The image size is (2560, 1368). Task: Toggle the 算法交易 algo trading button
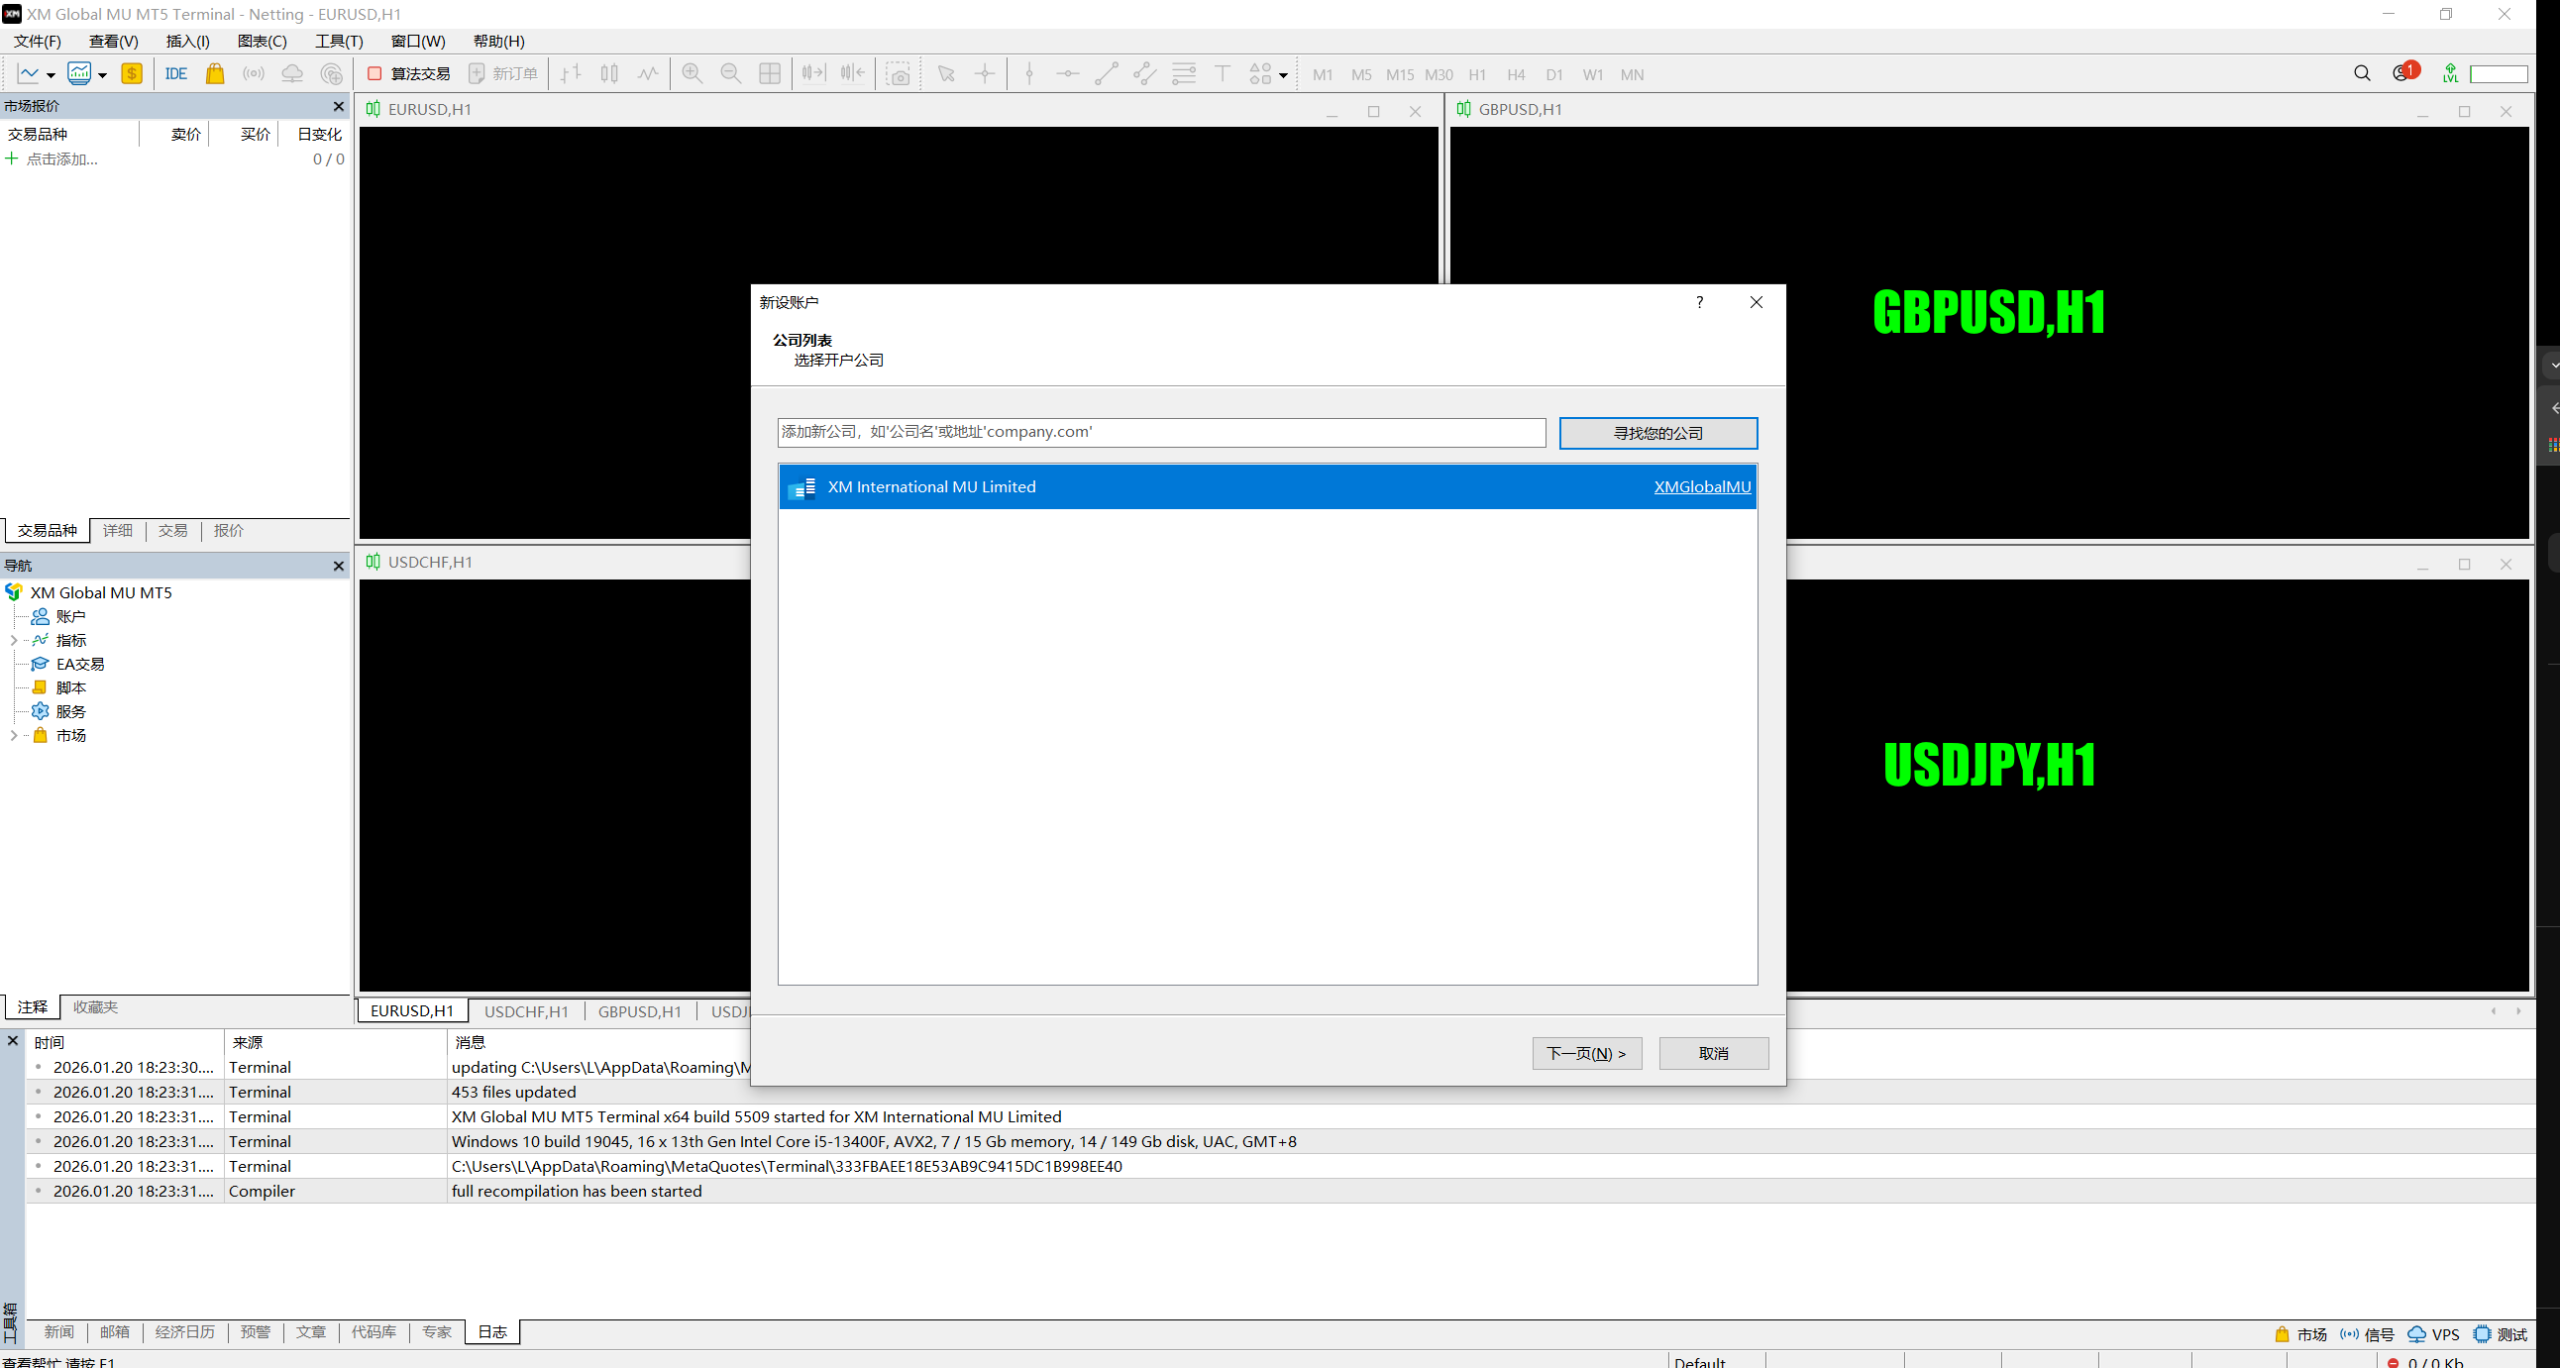pyautogui.click(x=409, y=74)
